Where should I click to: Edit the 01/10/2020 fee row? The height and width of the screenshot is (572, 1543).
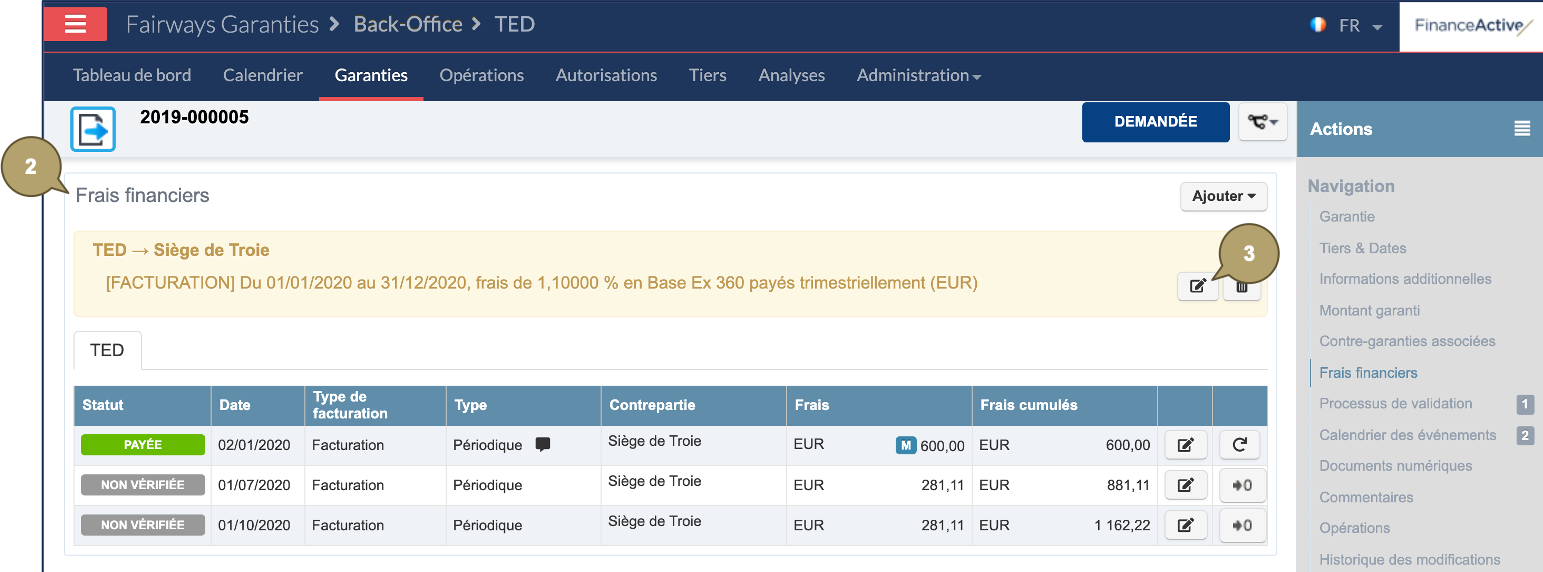coord(1185,525)
